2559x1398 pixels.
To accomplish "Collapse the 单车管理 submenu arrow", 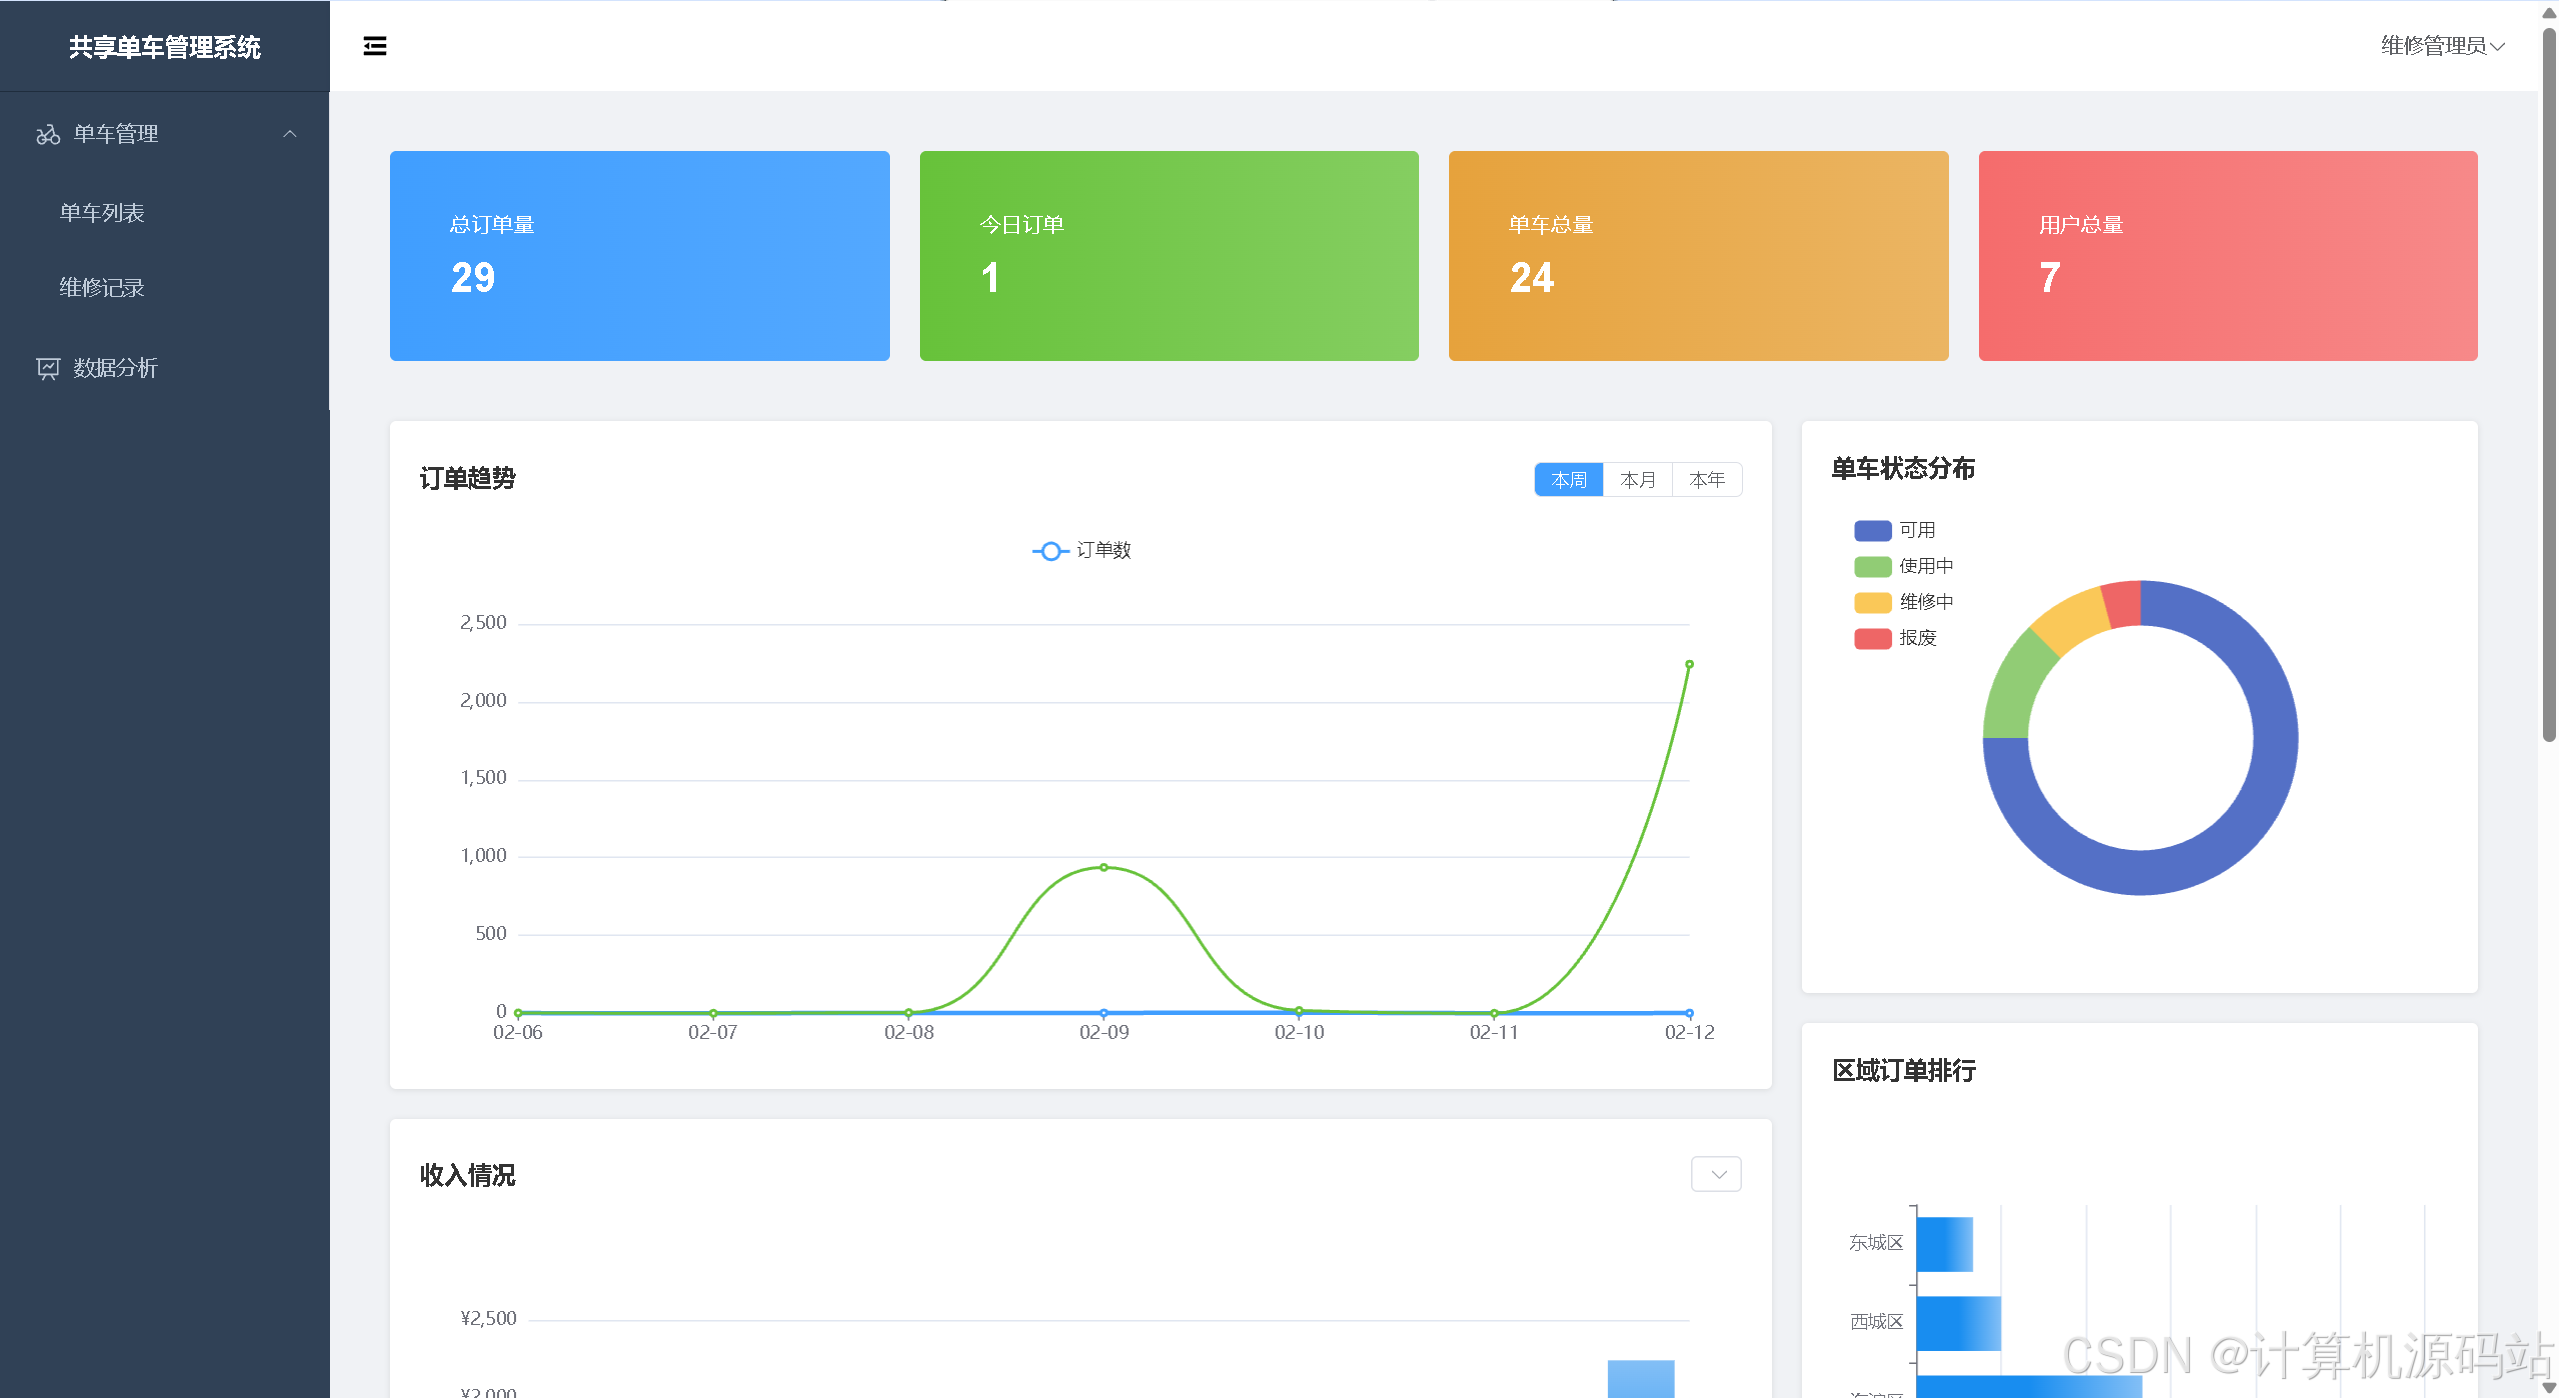I will click(x=290, y=134).
